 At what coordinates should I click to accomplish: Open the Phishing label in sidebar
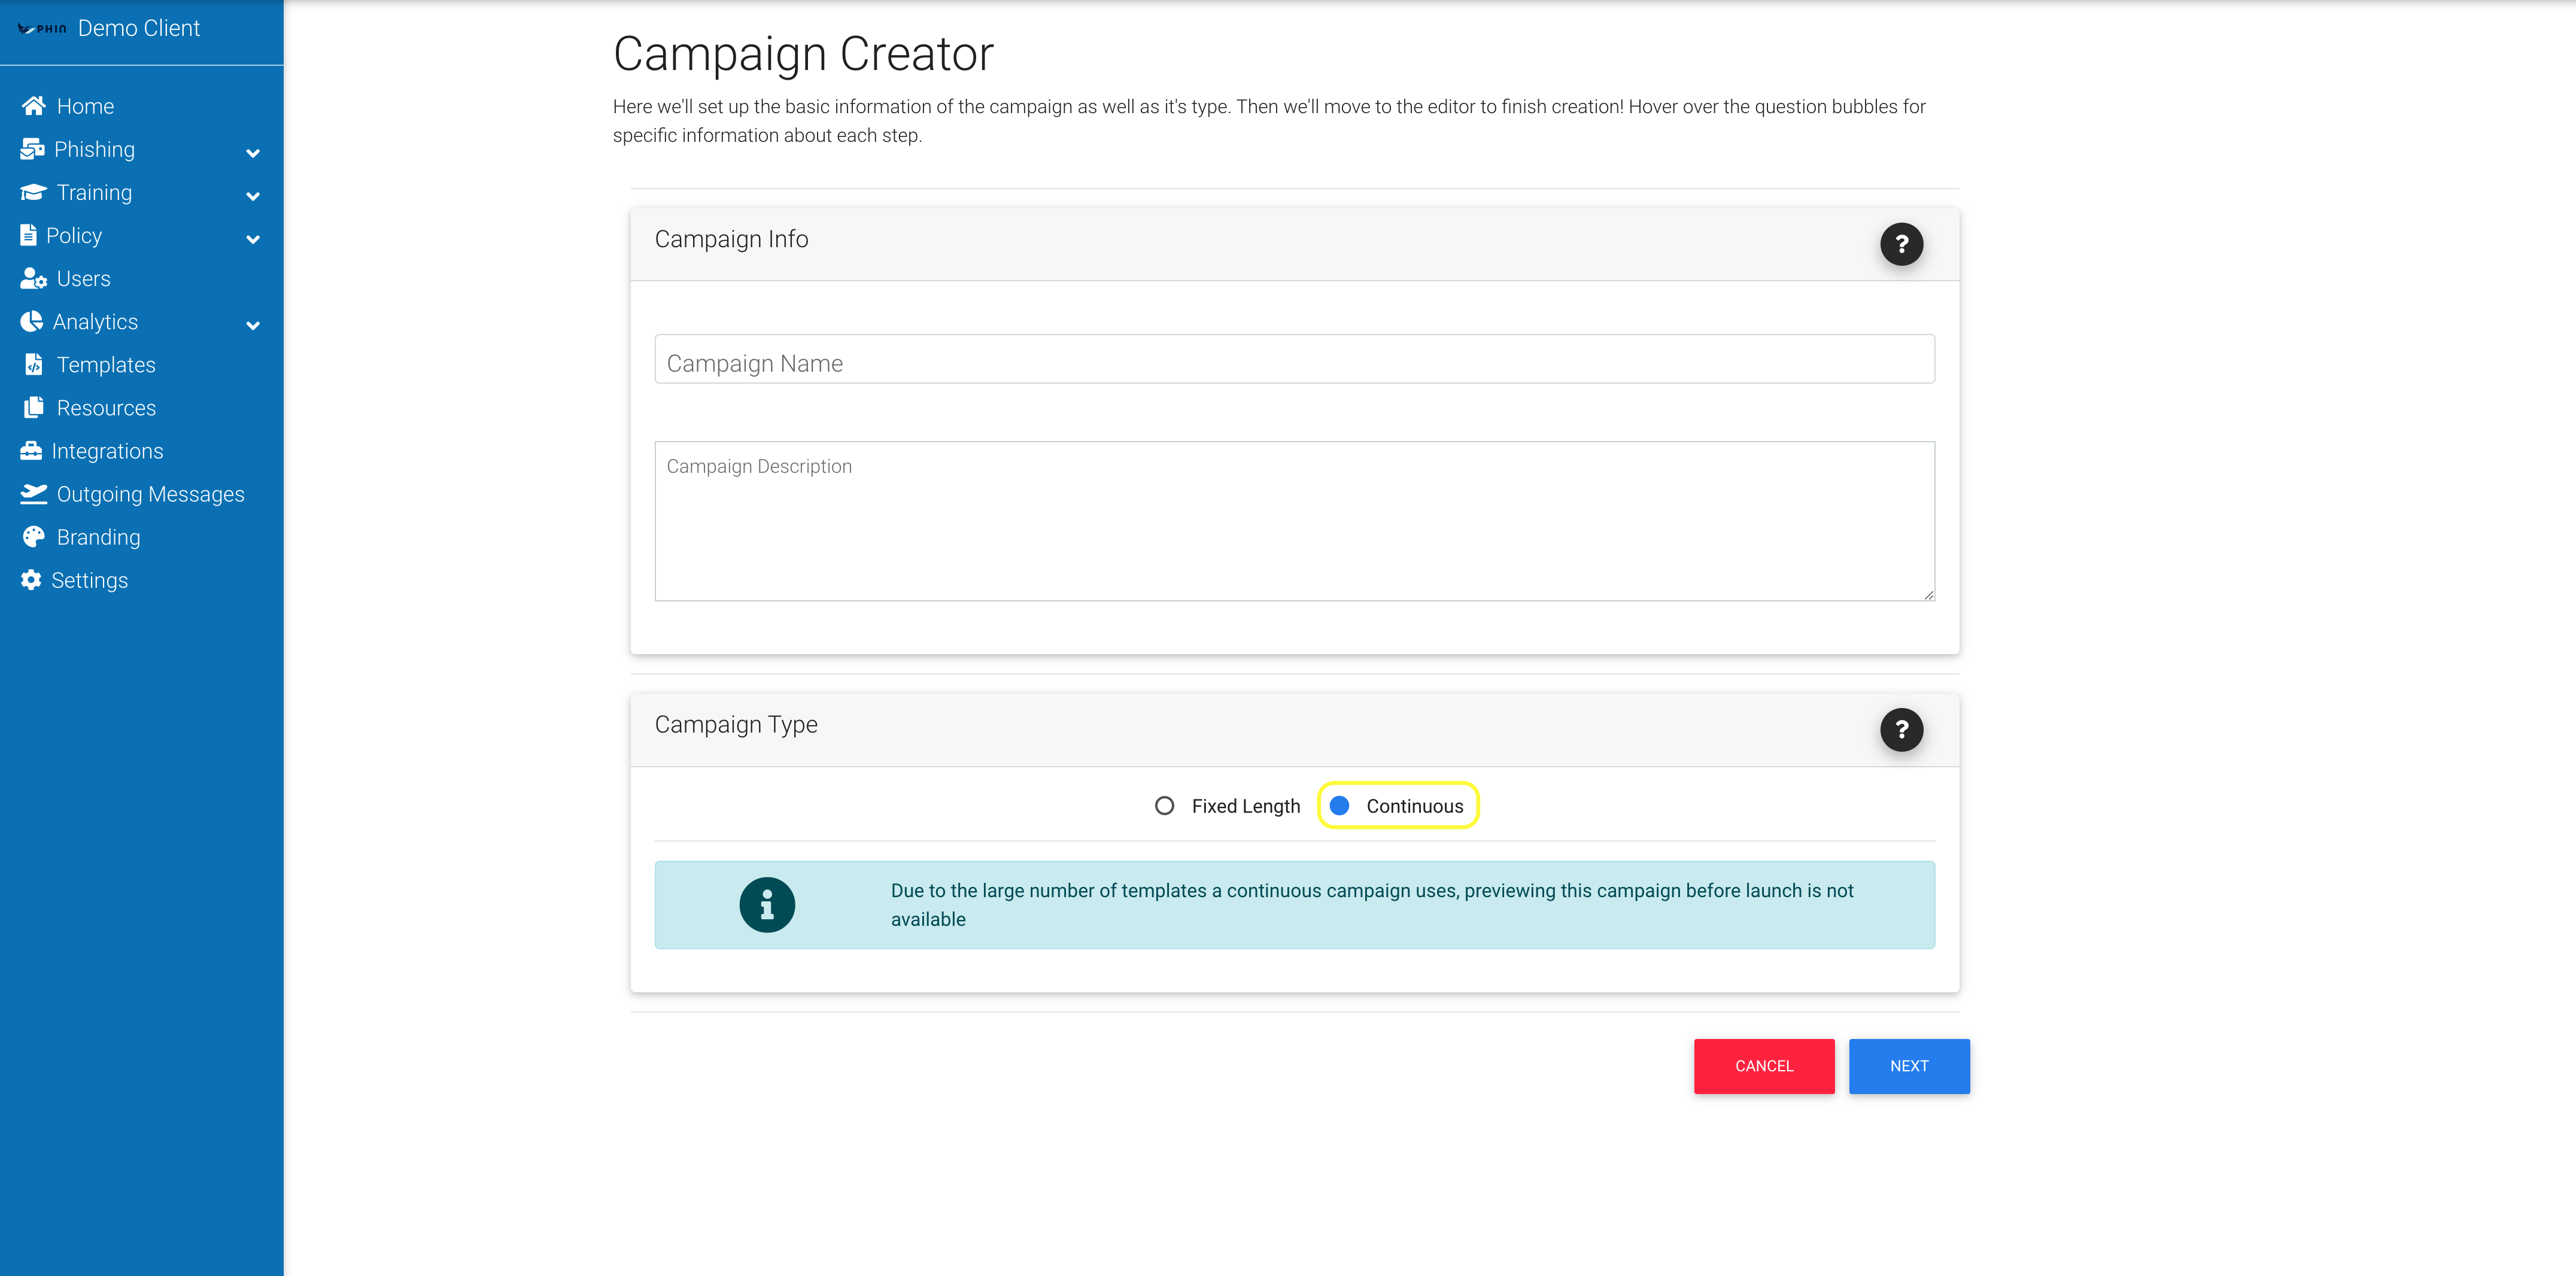tap(94, 150)
